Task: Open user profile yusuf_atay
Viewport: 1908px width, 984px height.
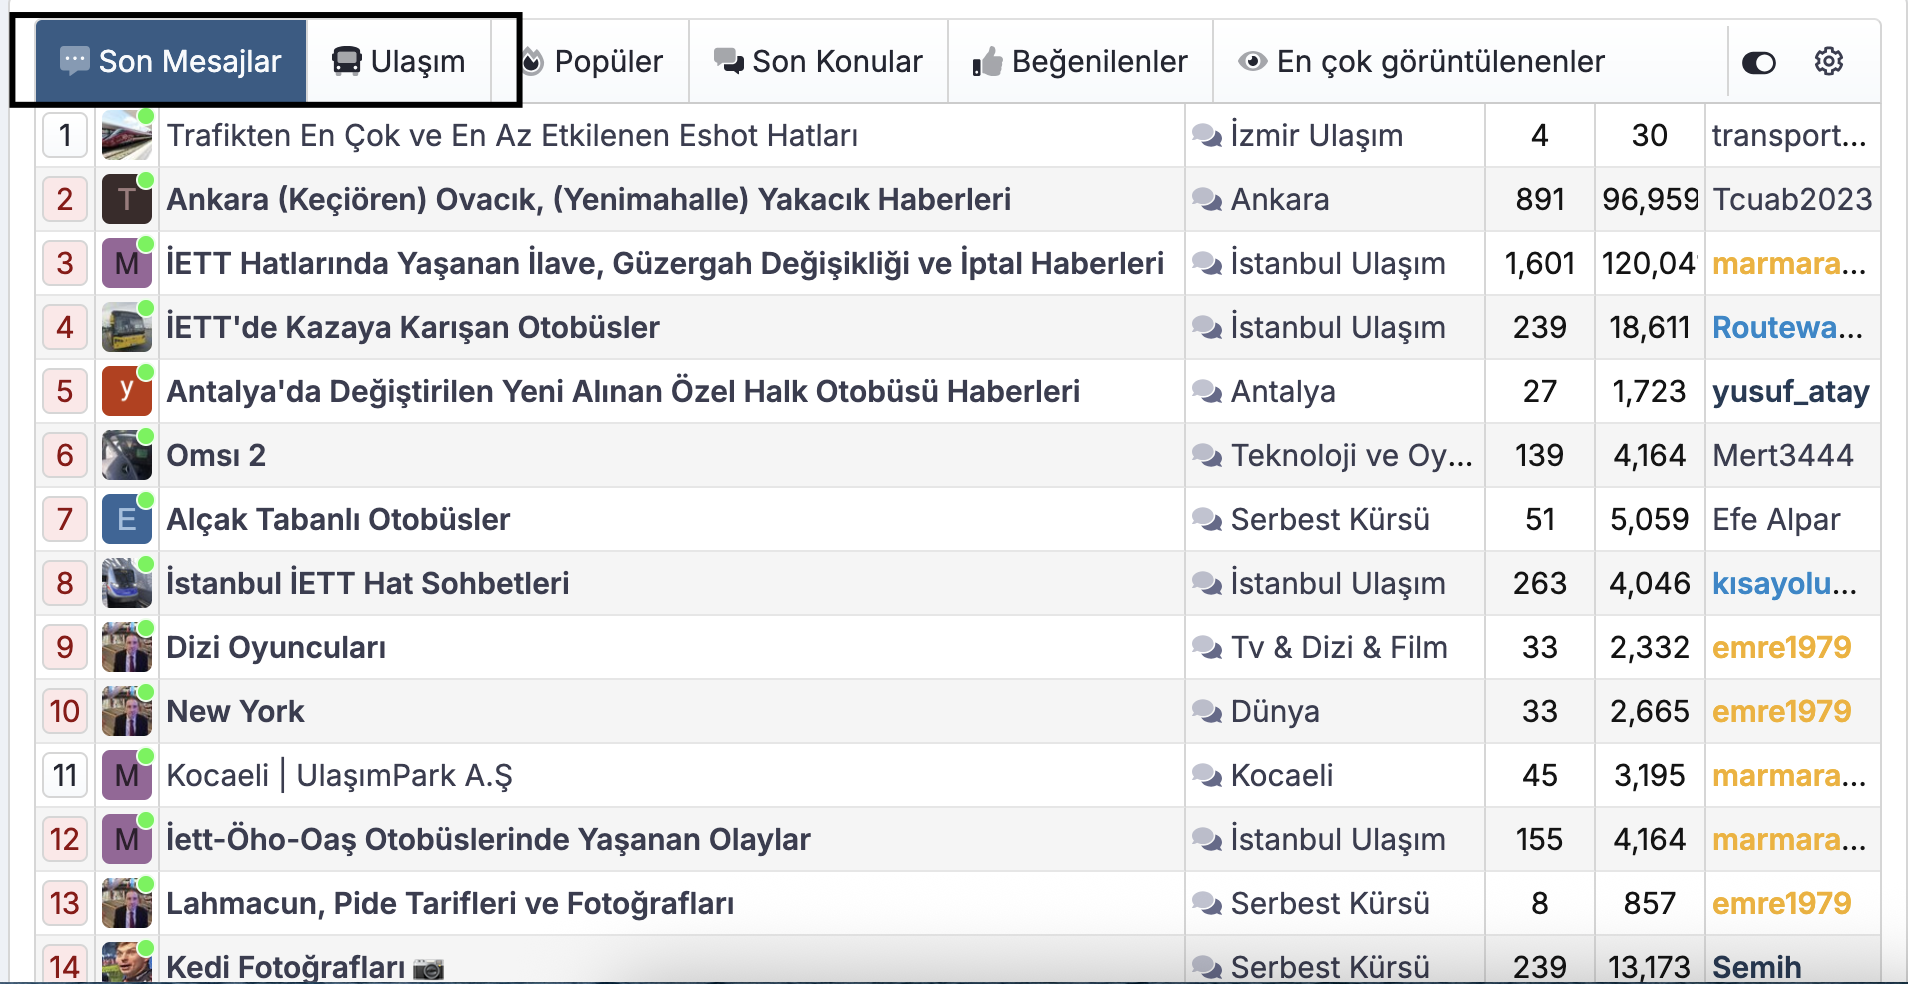Action: tap(1790, 392)
